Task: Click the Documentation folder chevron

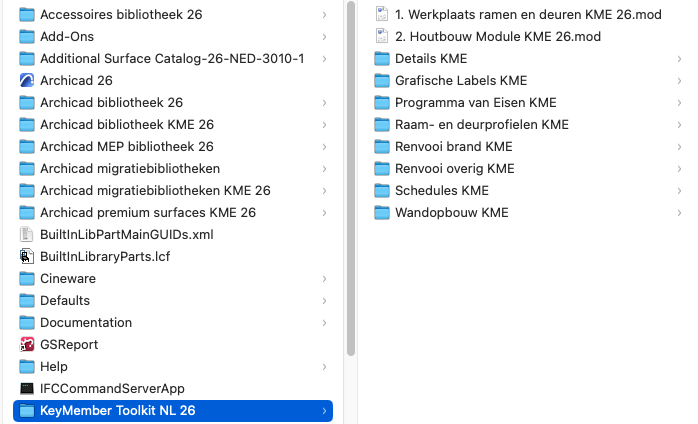Action: point(325,323)
